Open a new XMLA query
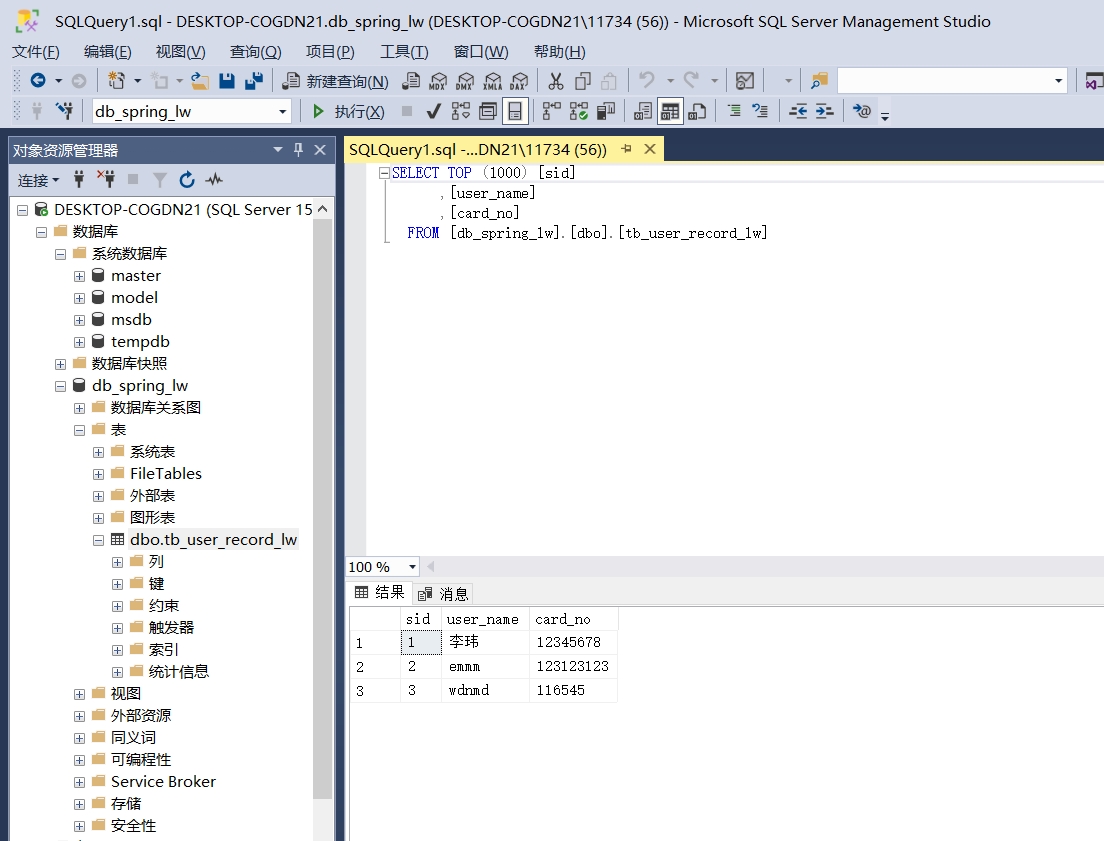The height and width of the screenshot is (841, 1104). [x=492, y=81]
